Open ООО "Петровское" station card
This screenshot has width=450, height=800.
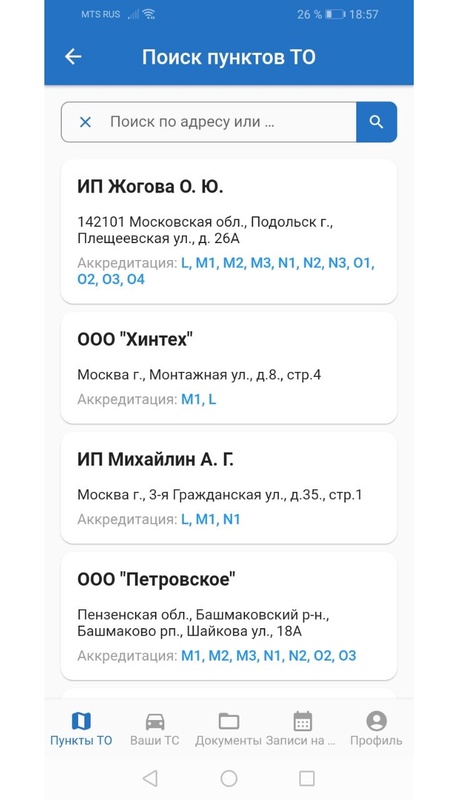pyautogui.click(x=229, y=616)
